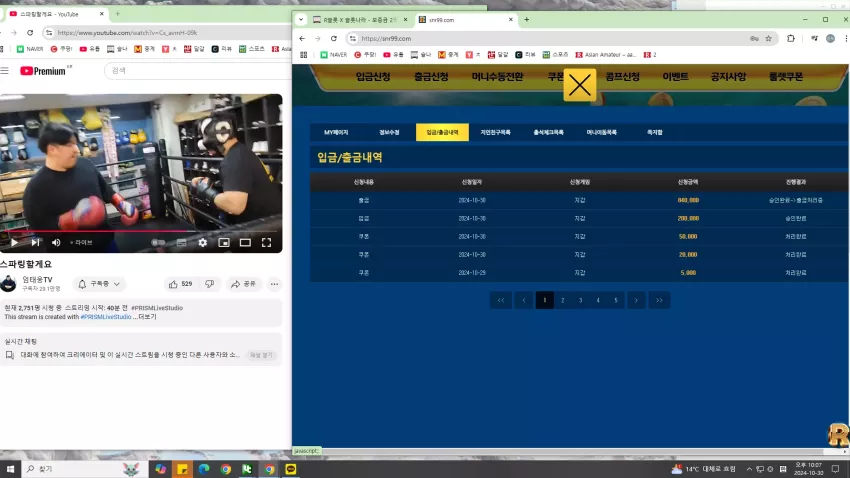The image size is (850, 478).
Task: Open new tab in YouTube window
Action: 118,14
